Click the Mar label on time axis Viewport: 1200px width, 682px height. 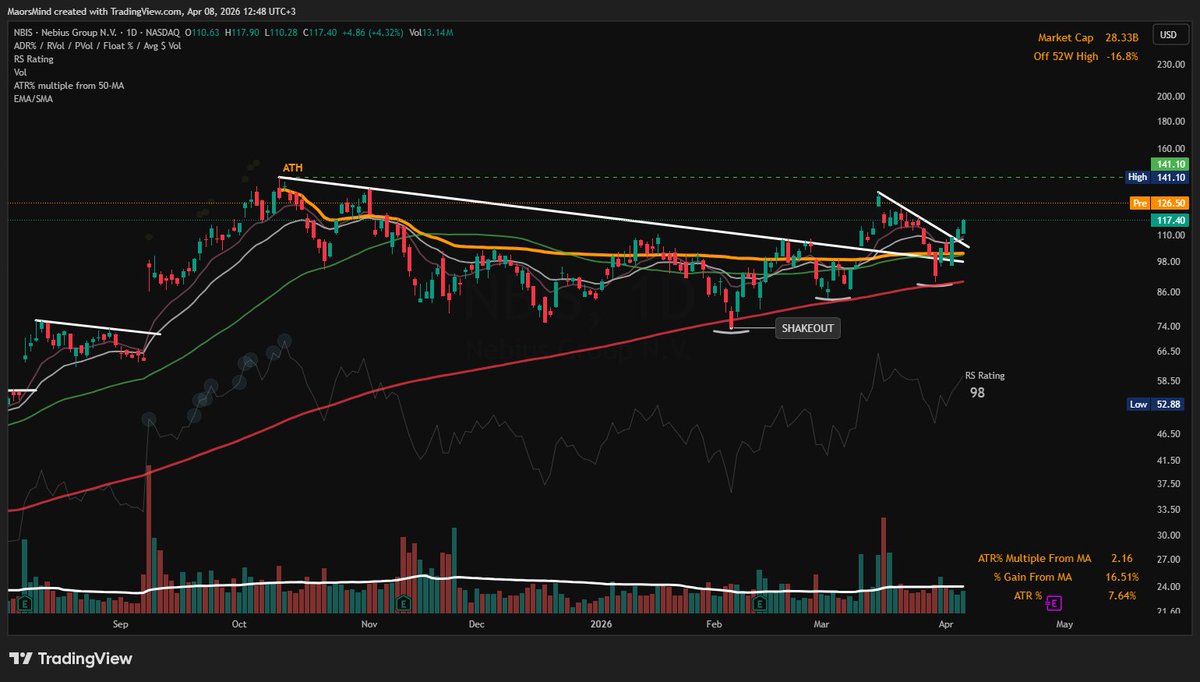822,625
